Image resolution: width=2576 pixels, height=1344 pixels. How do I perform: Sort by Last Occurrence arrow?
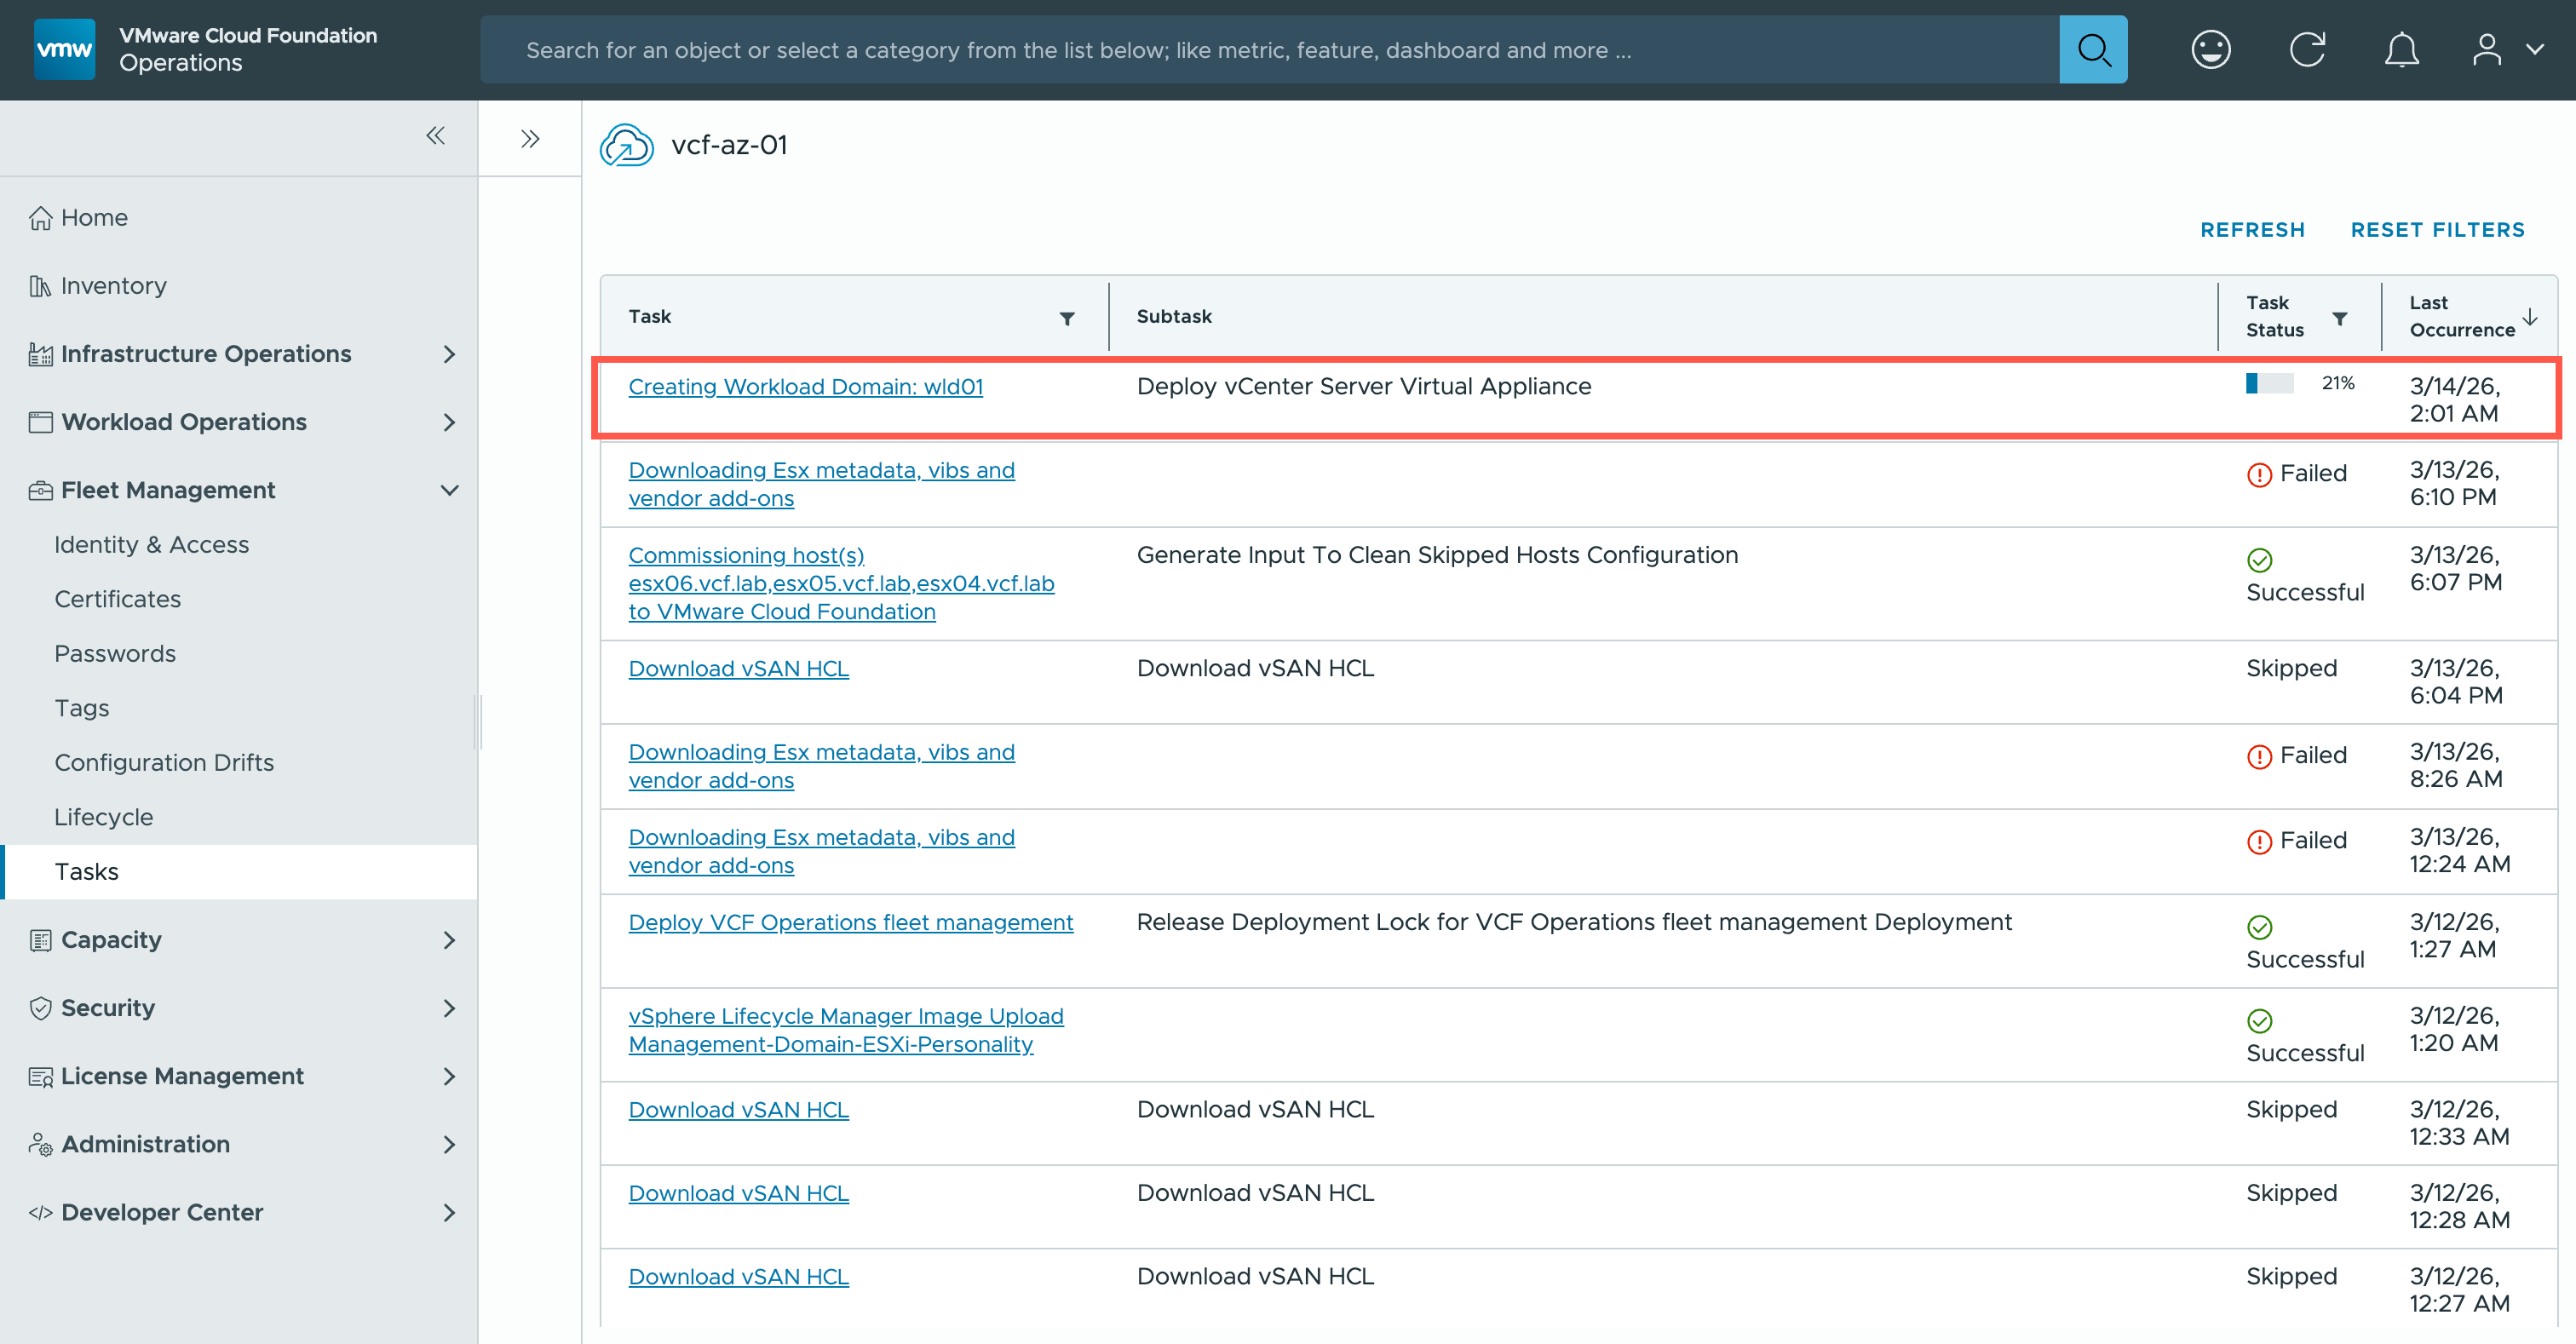[2530, 317]
